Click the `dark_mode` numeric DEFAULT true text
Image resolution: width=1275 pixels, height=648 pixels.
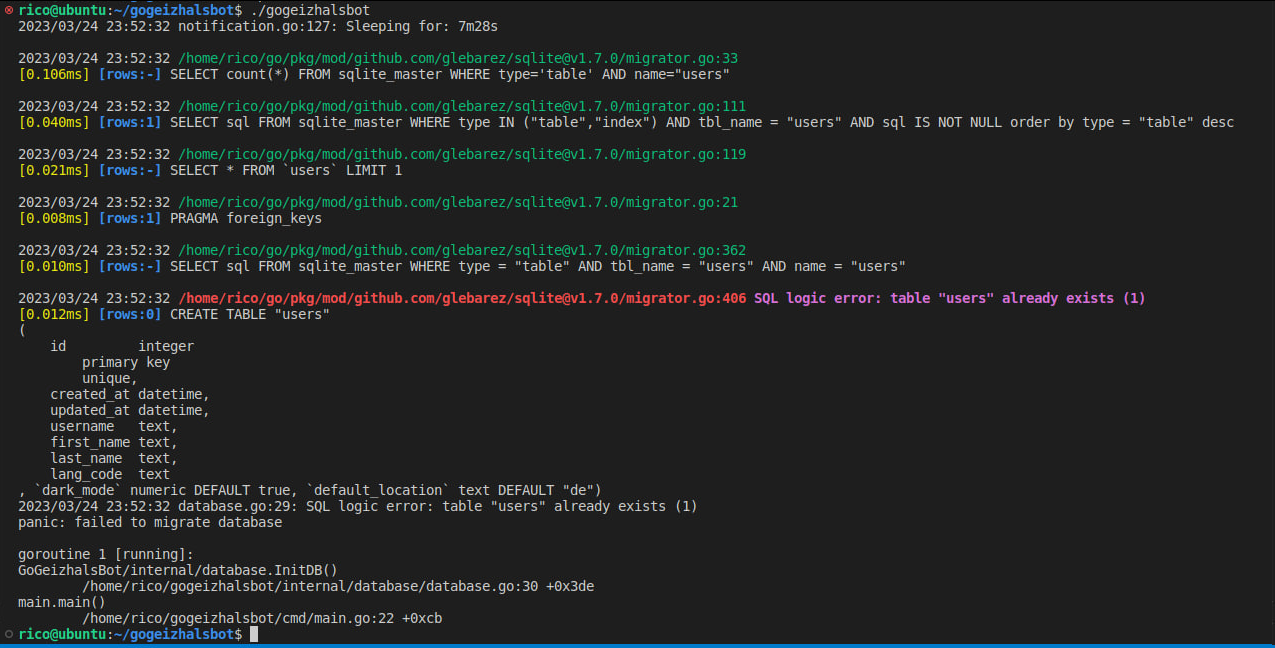tap(162, 490)
